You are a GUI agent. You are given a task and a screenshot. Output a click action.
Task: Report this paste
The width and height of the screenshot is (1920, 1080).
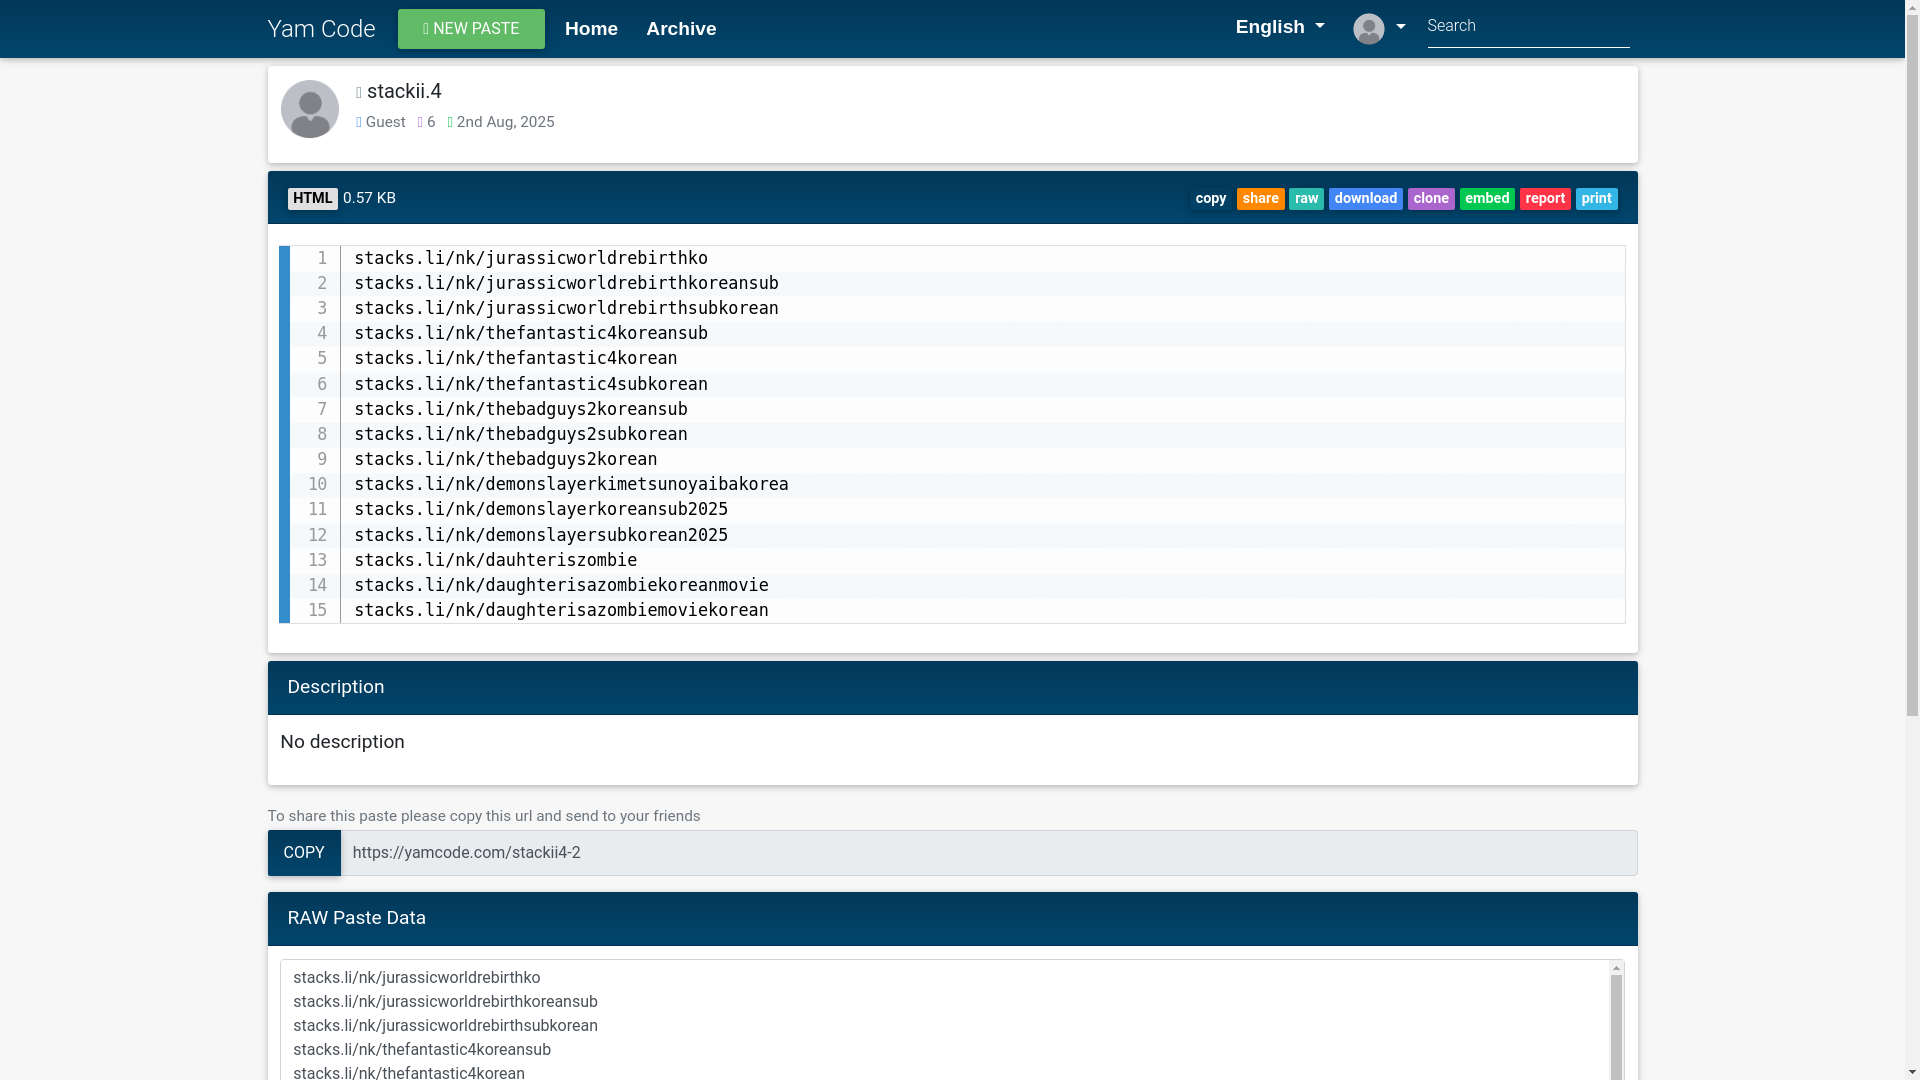point(1545,199)
